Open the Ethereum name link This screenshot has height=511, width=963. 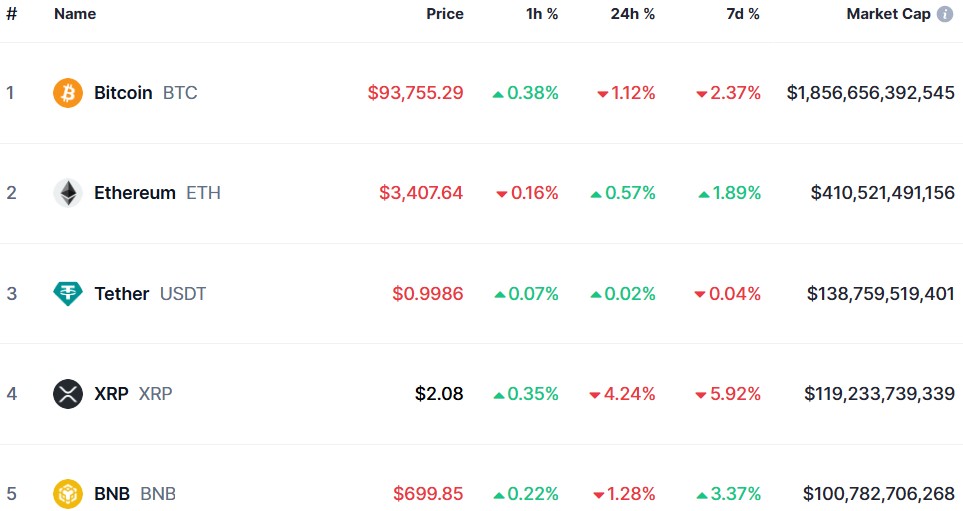coord(135,193)
